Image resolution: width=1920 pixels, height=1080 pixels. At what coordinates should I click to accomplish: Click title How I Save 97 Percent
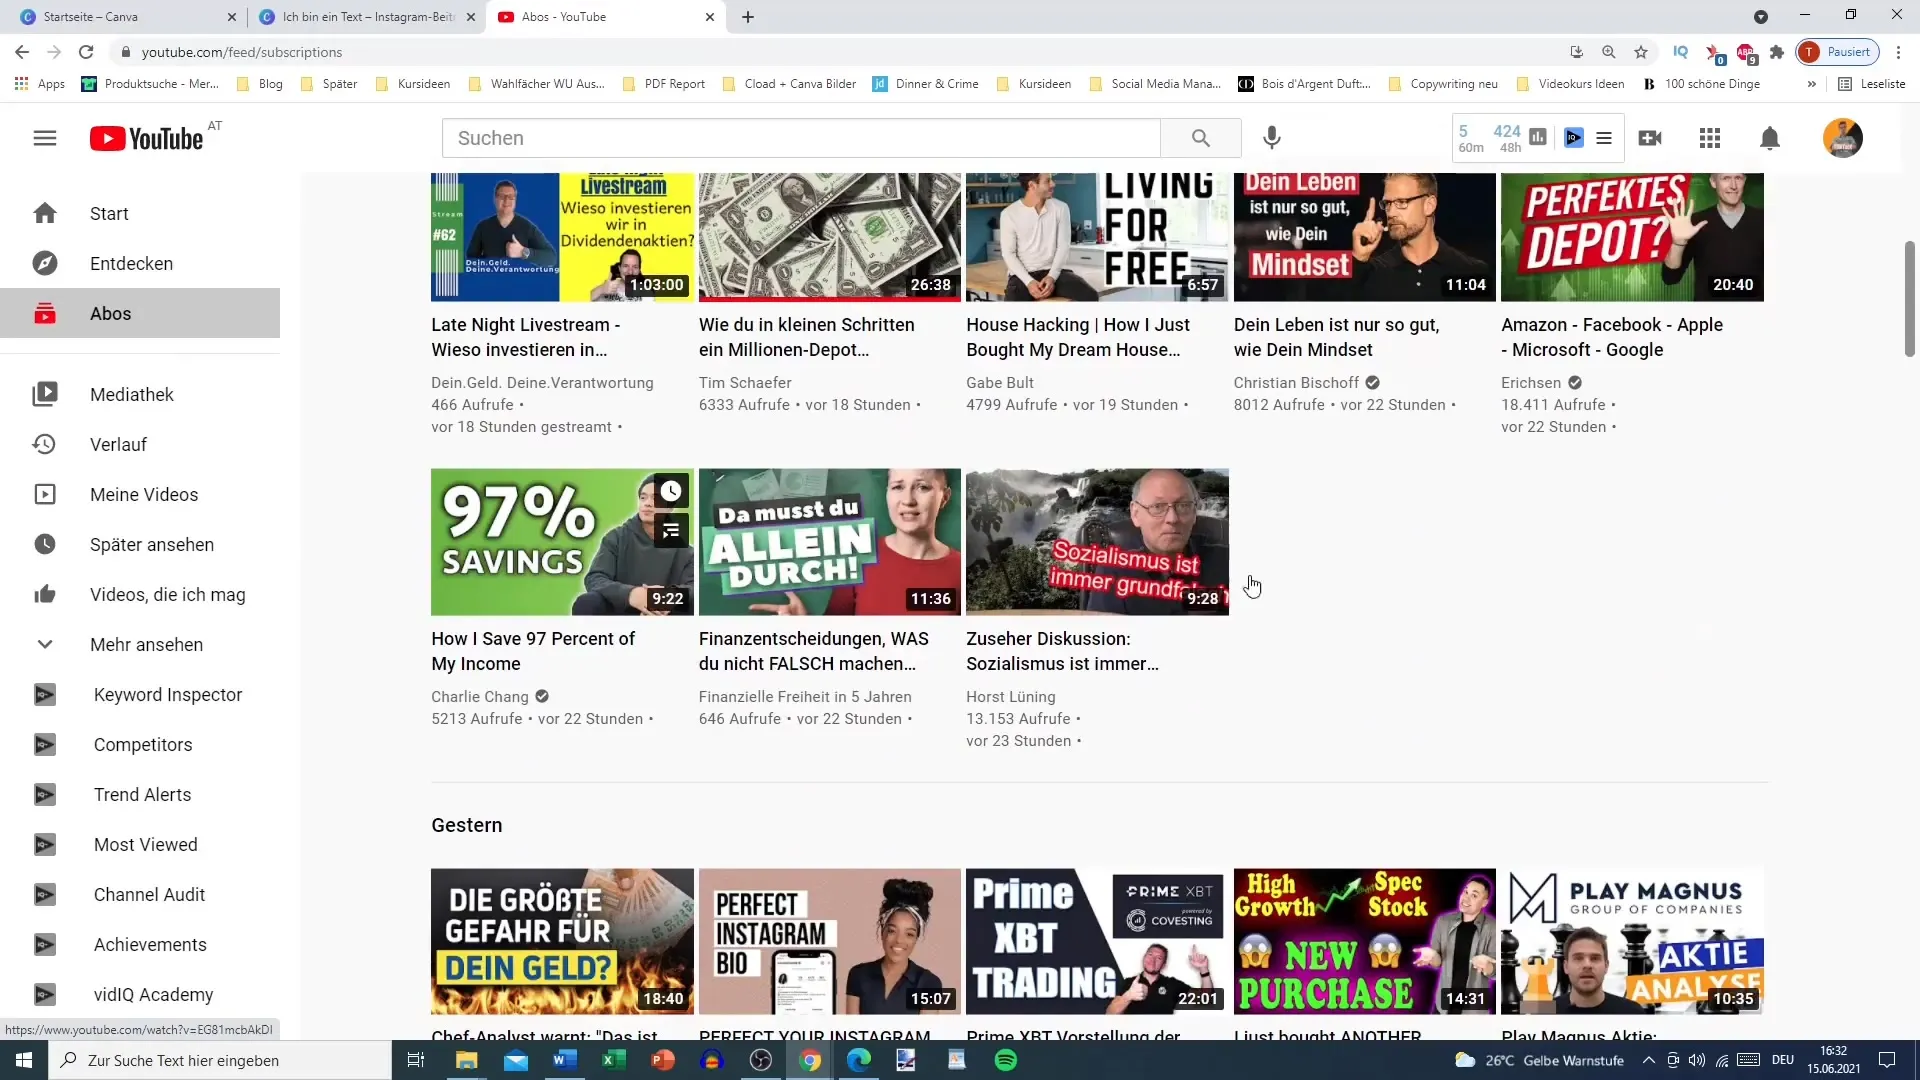533,651
